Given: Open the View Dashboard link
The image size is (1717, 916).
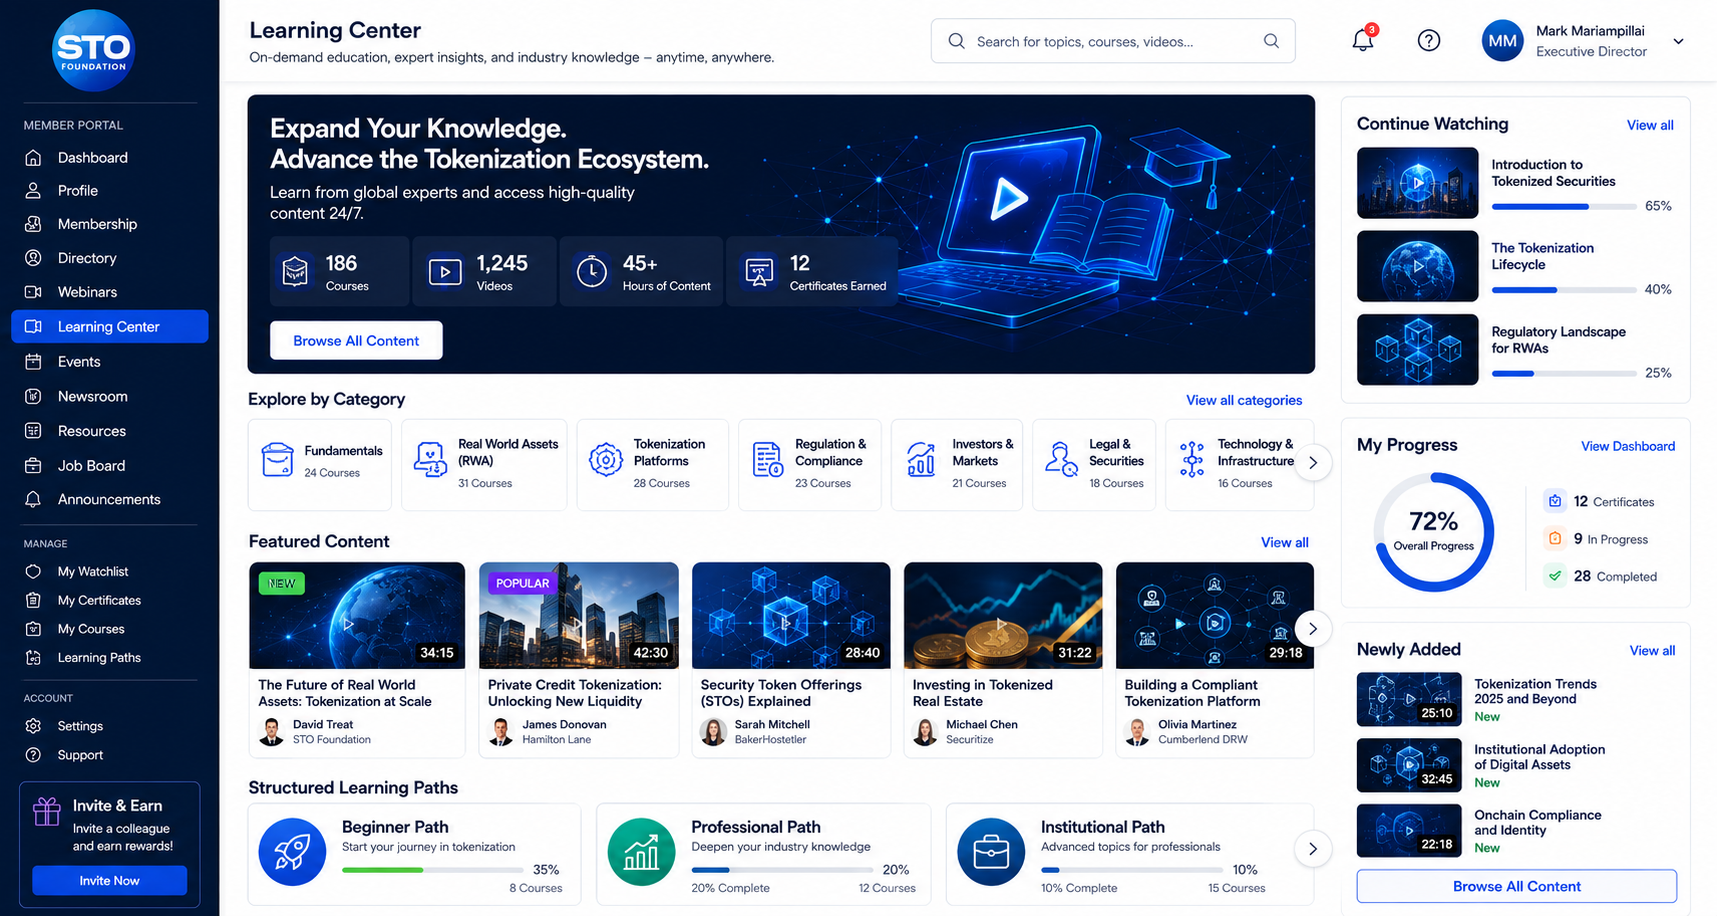Looking at the screenshot, I should [1628, 446].
